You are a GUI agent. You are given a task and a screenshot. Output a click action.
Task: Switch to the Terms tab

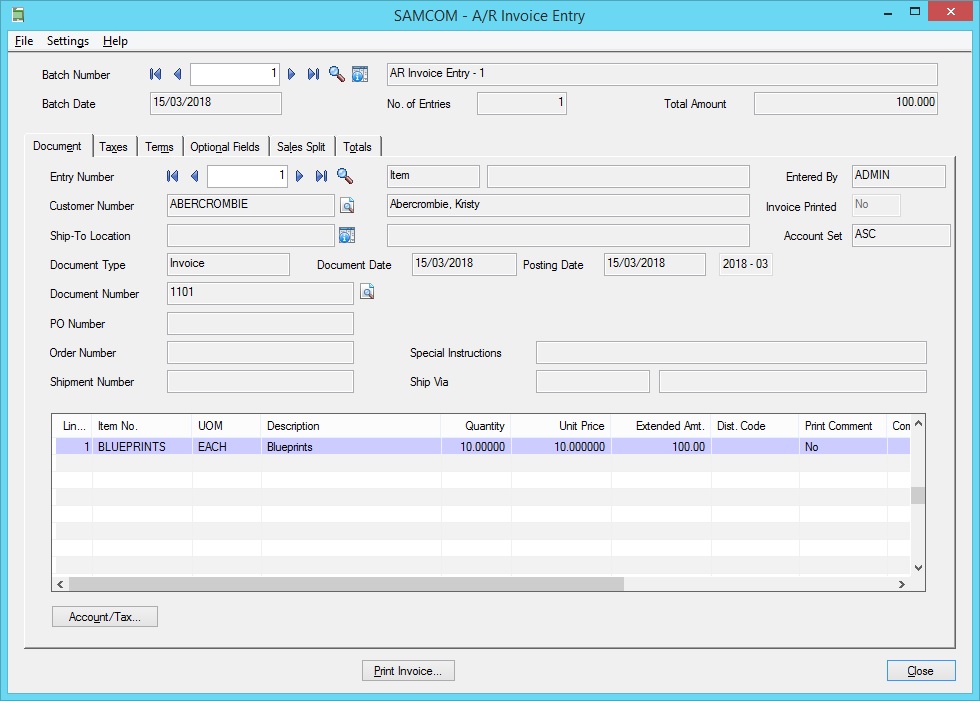click(159, 147)
